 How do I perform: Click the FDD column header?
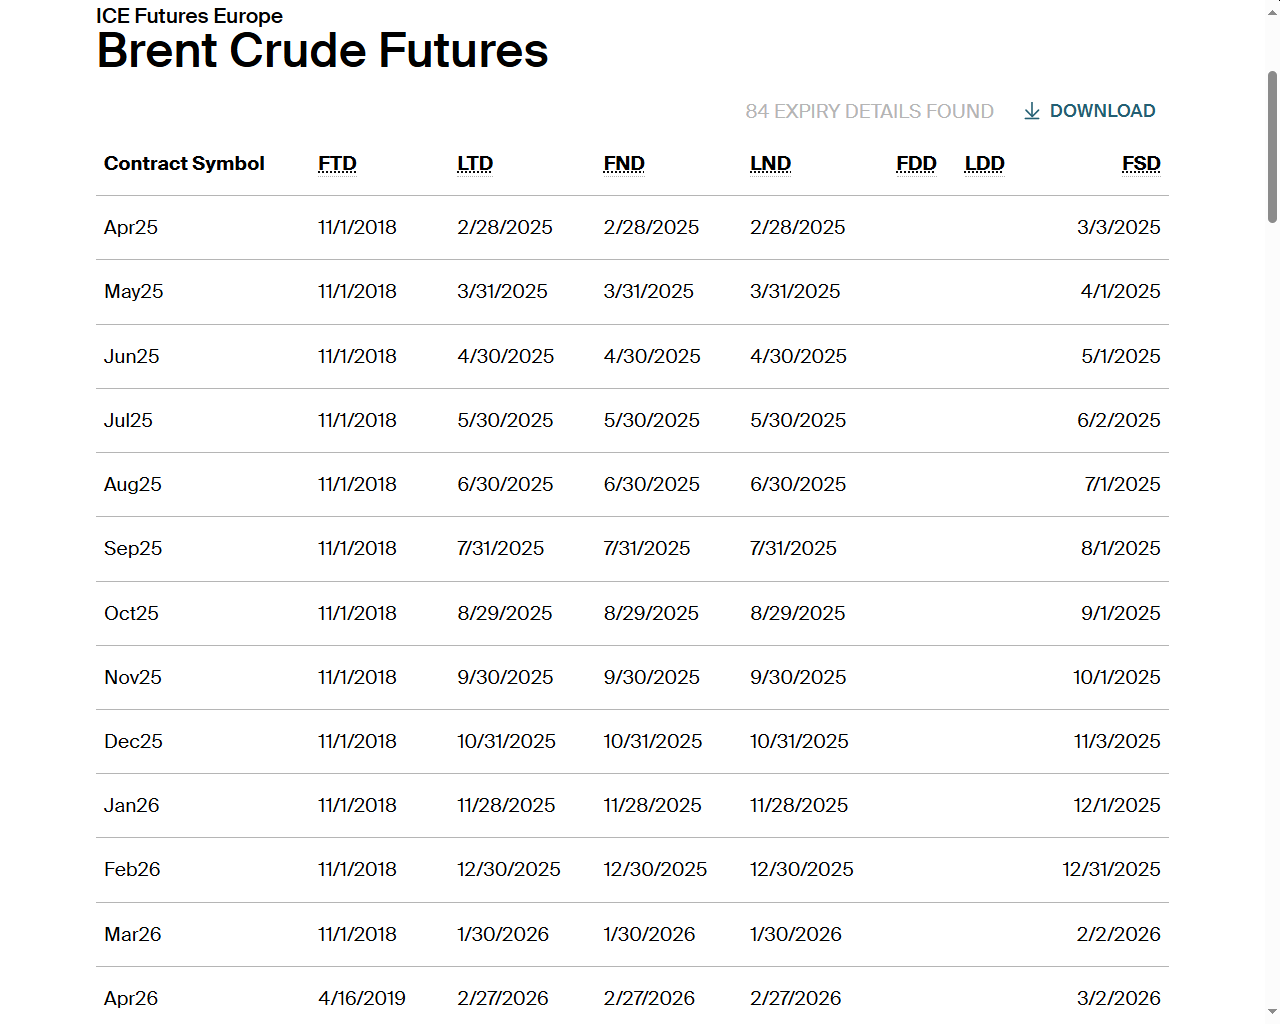click(x=916, y=163)
